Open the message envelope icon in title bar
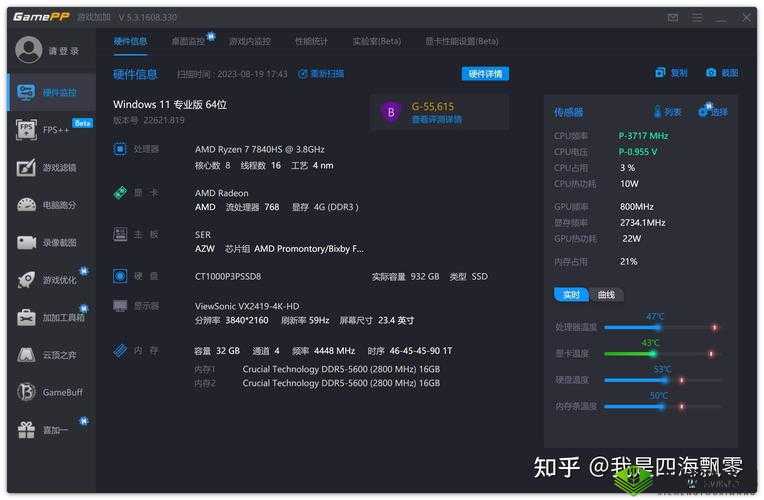Image resolution: width=764 pixels, height=500 pixels. pos(673,18)
